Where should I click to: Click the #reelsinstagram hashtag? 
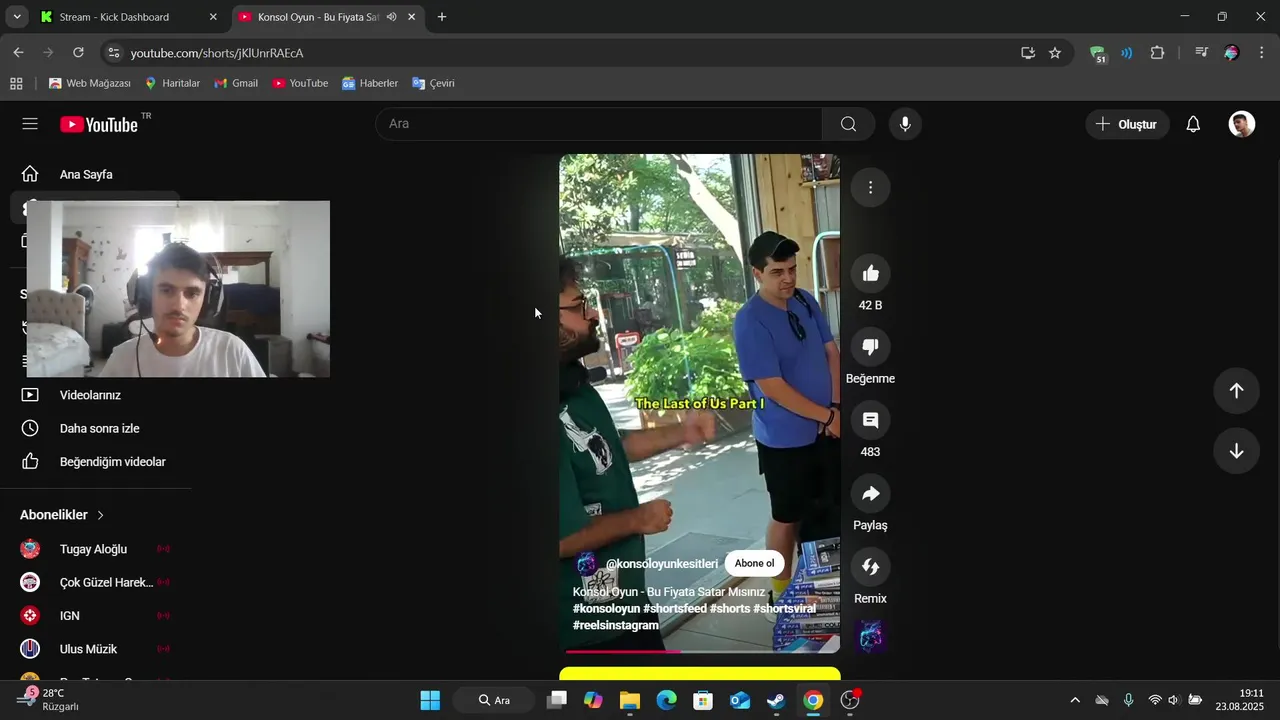pyautogui.click(x=616, y=625)
